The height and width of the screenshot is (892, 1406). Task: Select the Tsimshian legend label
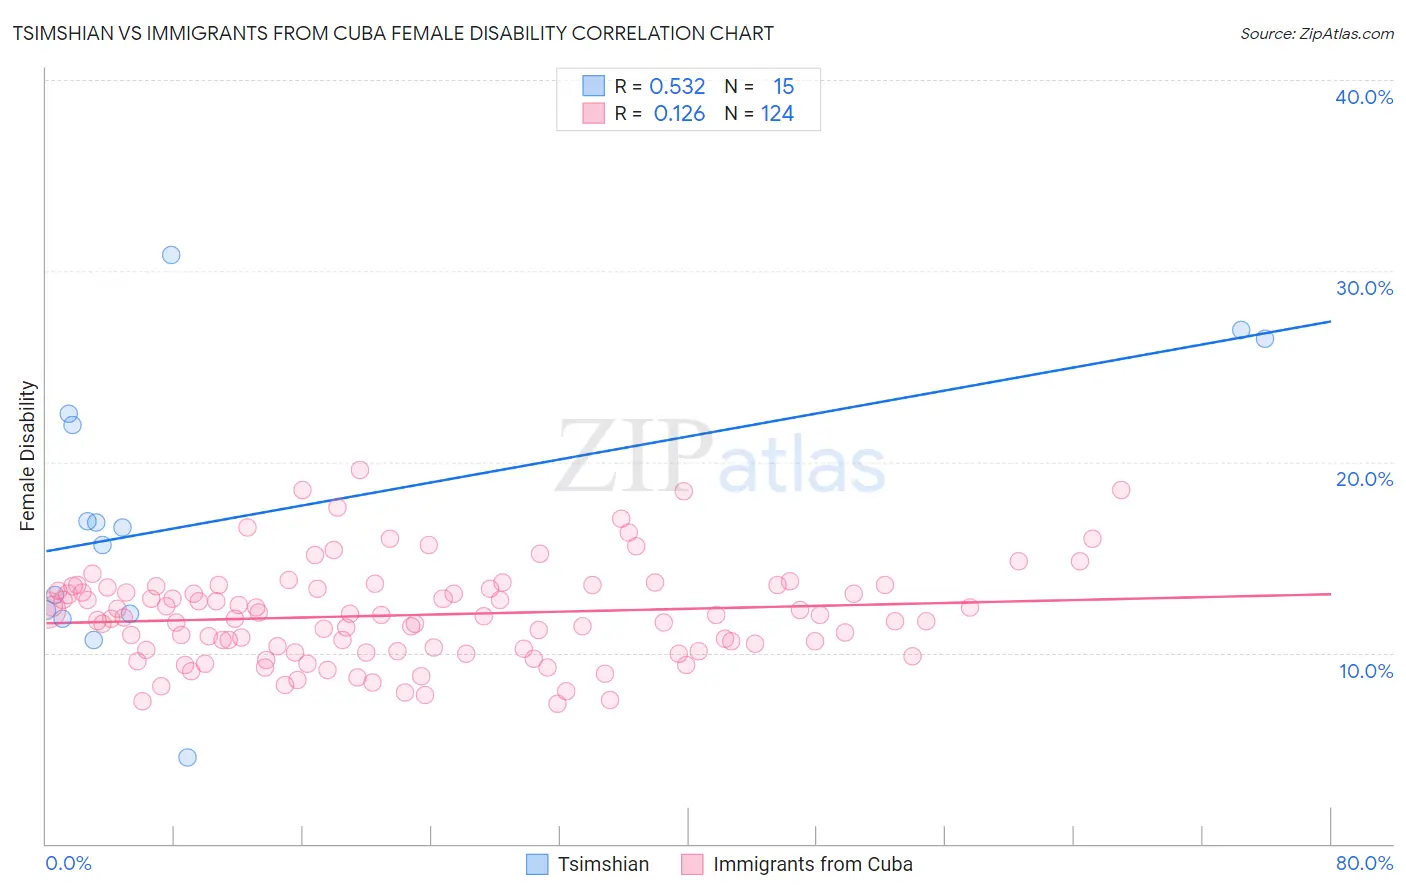click(x=603, y=864)
